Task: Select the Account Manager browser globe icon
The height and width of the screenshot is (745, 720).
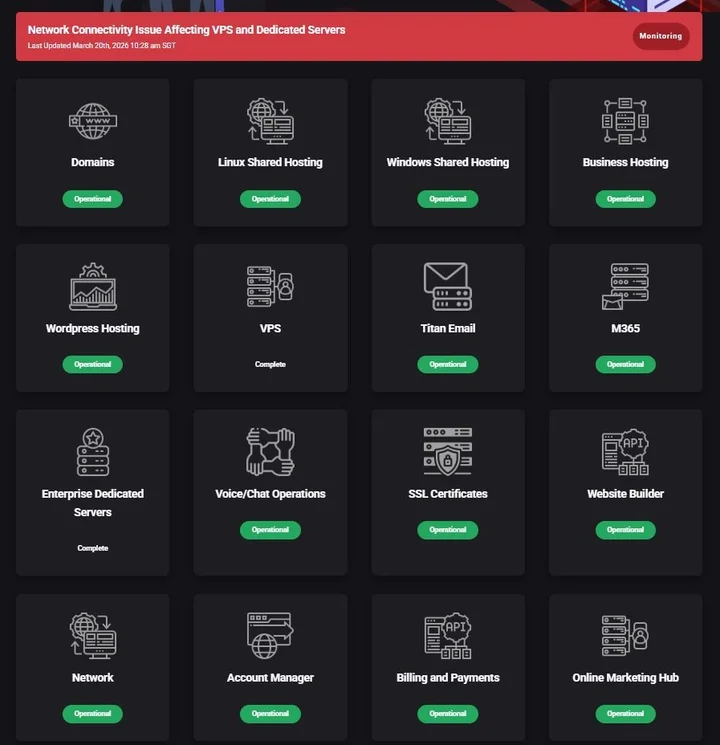Action: [270, 636]
